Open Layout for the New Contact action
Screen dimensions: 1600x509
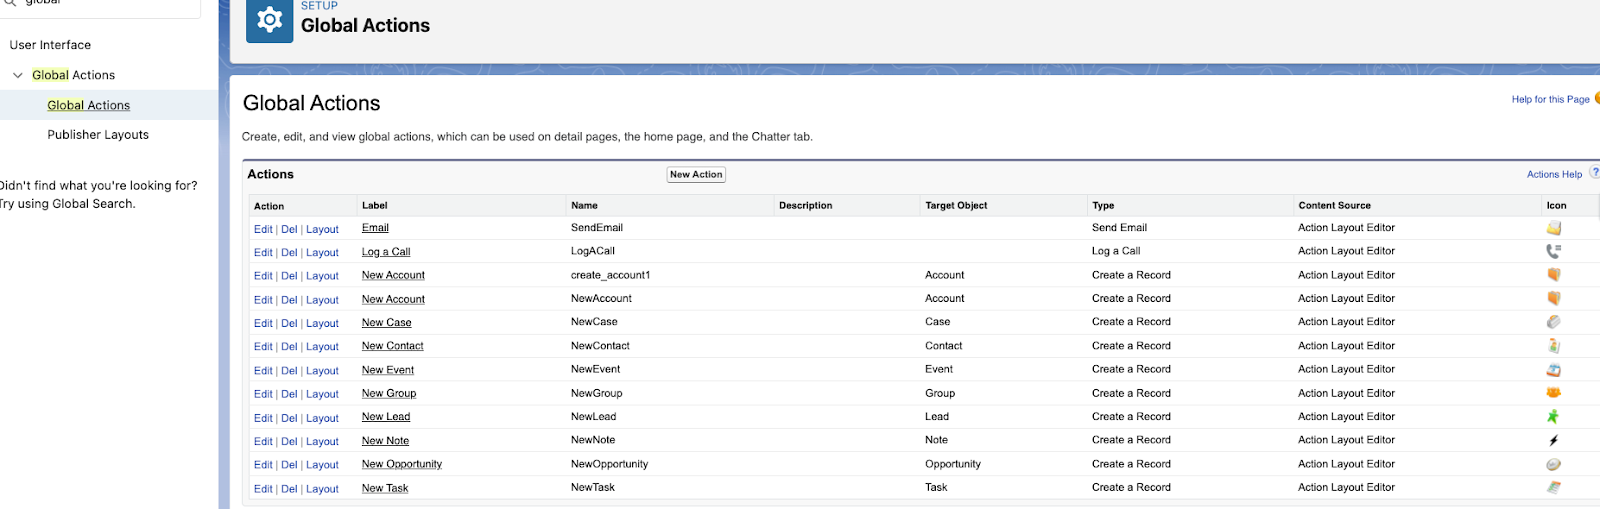point(322,347)
